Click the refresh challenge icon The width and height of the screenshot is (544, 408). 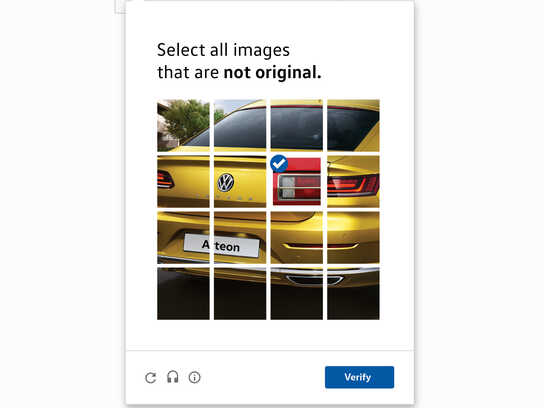point(151,377)
